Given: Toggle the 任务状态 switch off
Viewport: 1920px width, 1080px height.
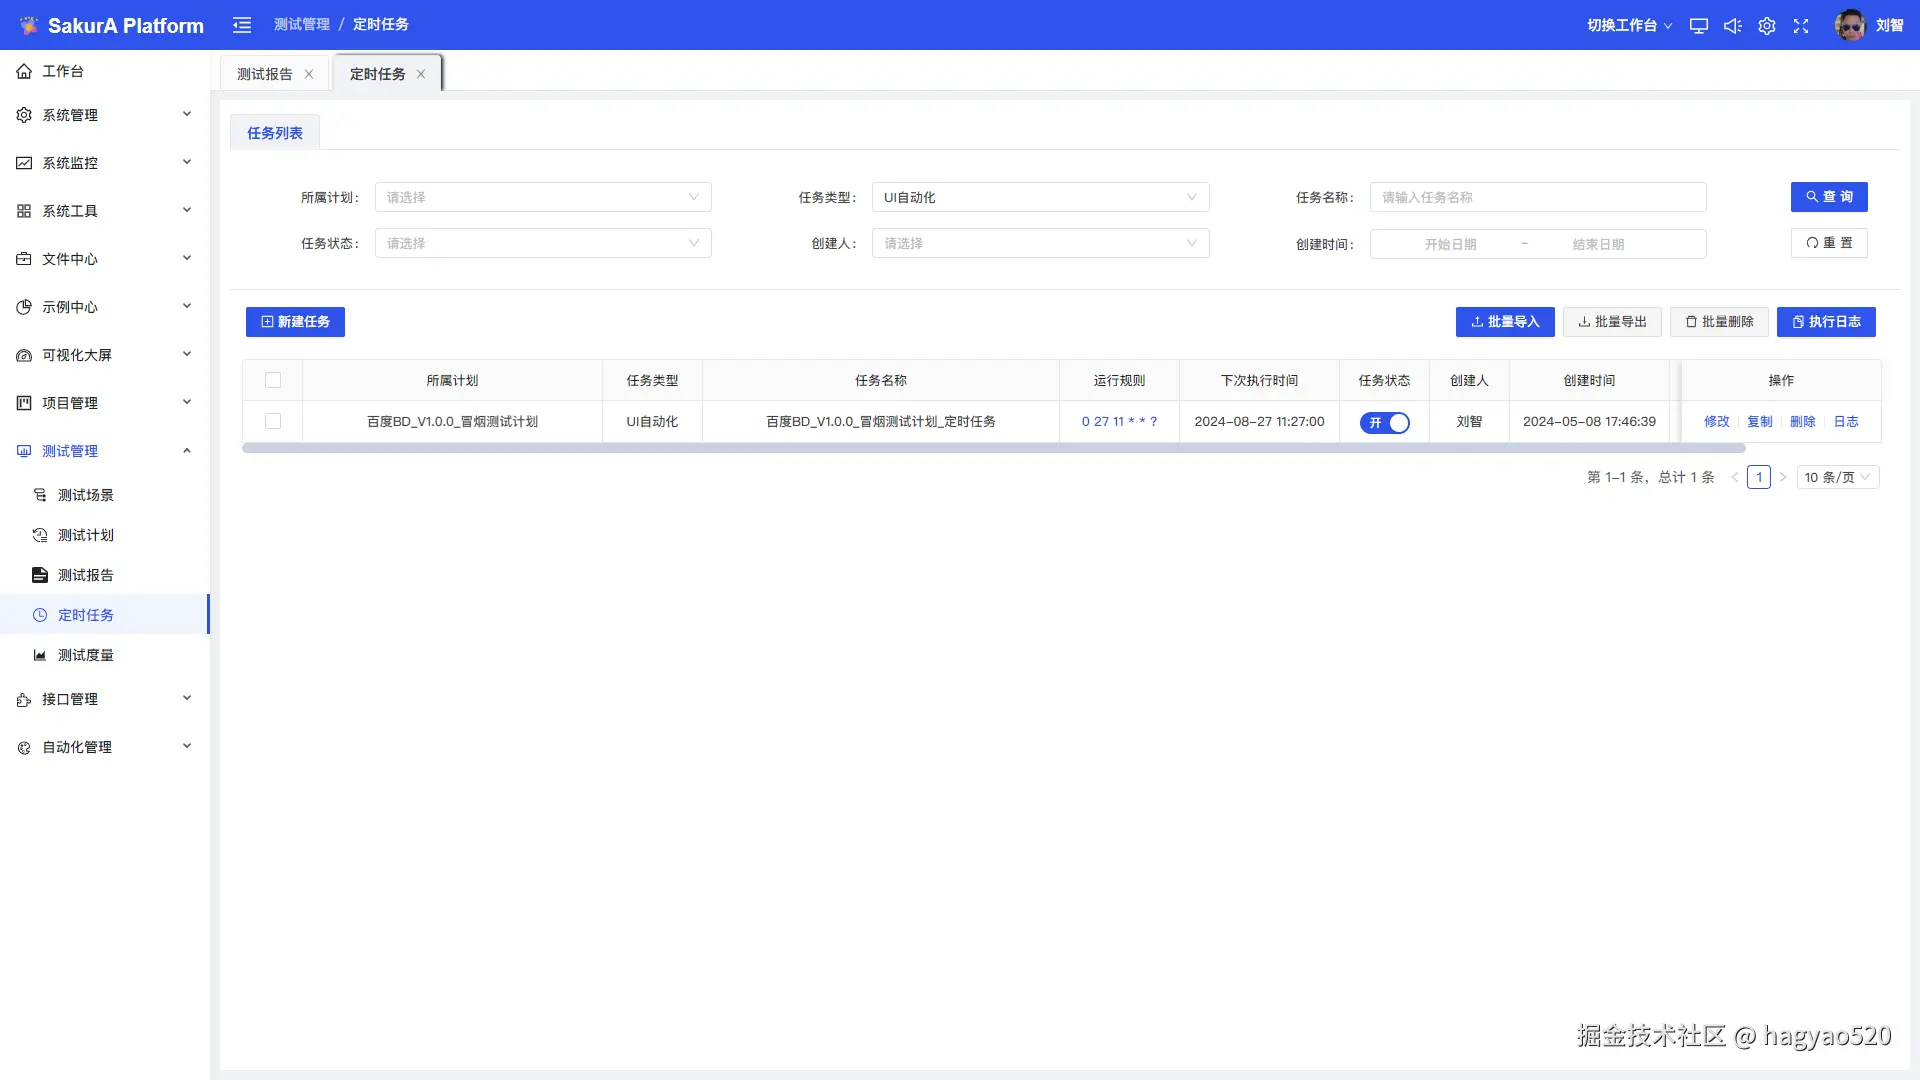Looking at the screenshot, I should click(1384, 422).
